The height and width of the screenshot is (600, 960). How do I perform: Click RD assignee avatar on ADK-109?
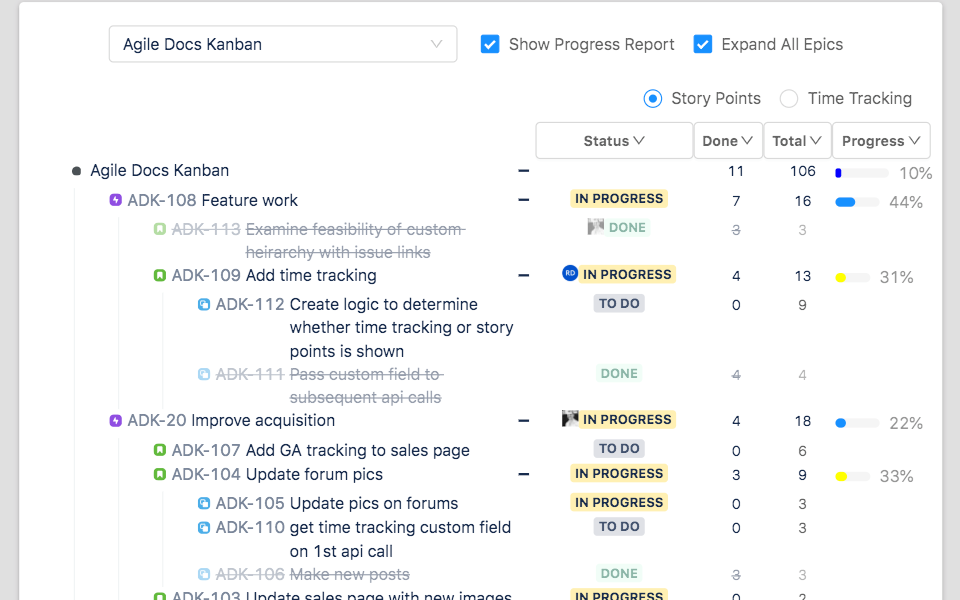570,273
